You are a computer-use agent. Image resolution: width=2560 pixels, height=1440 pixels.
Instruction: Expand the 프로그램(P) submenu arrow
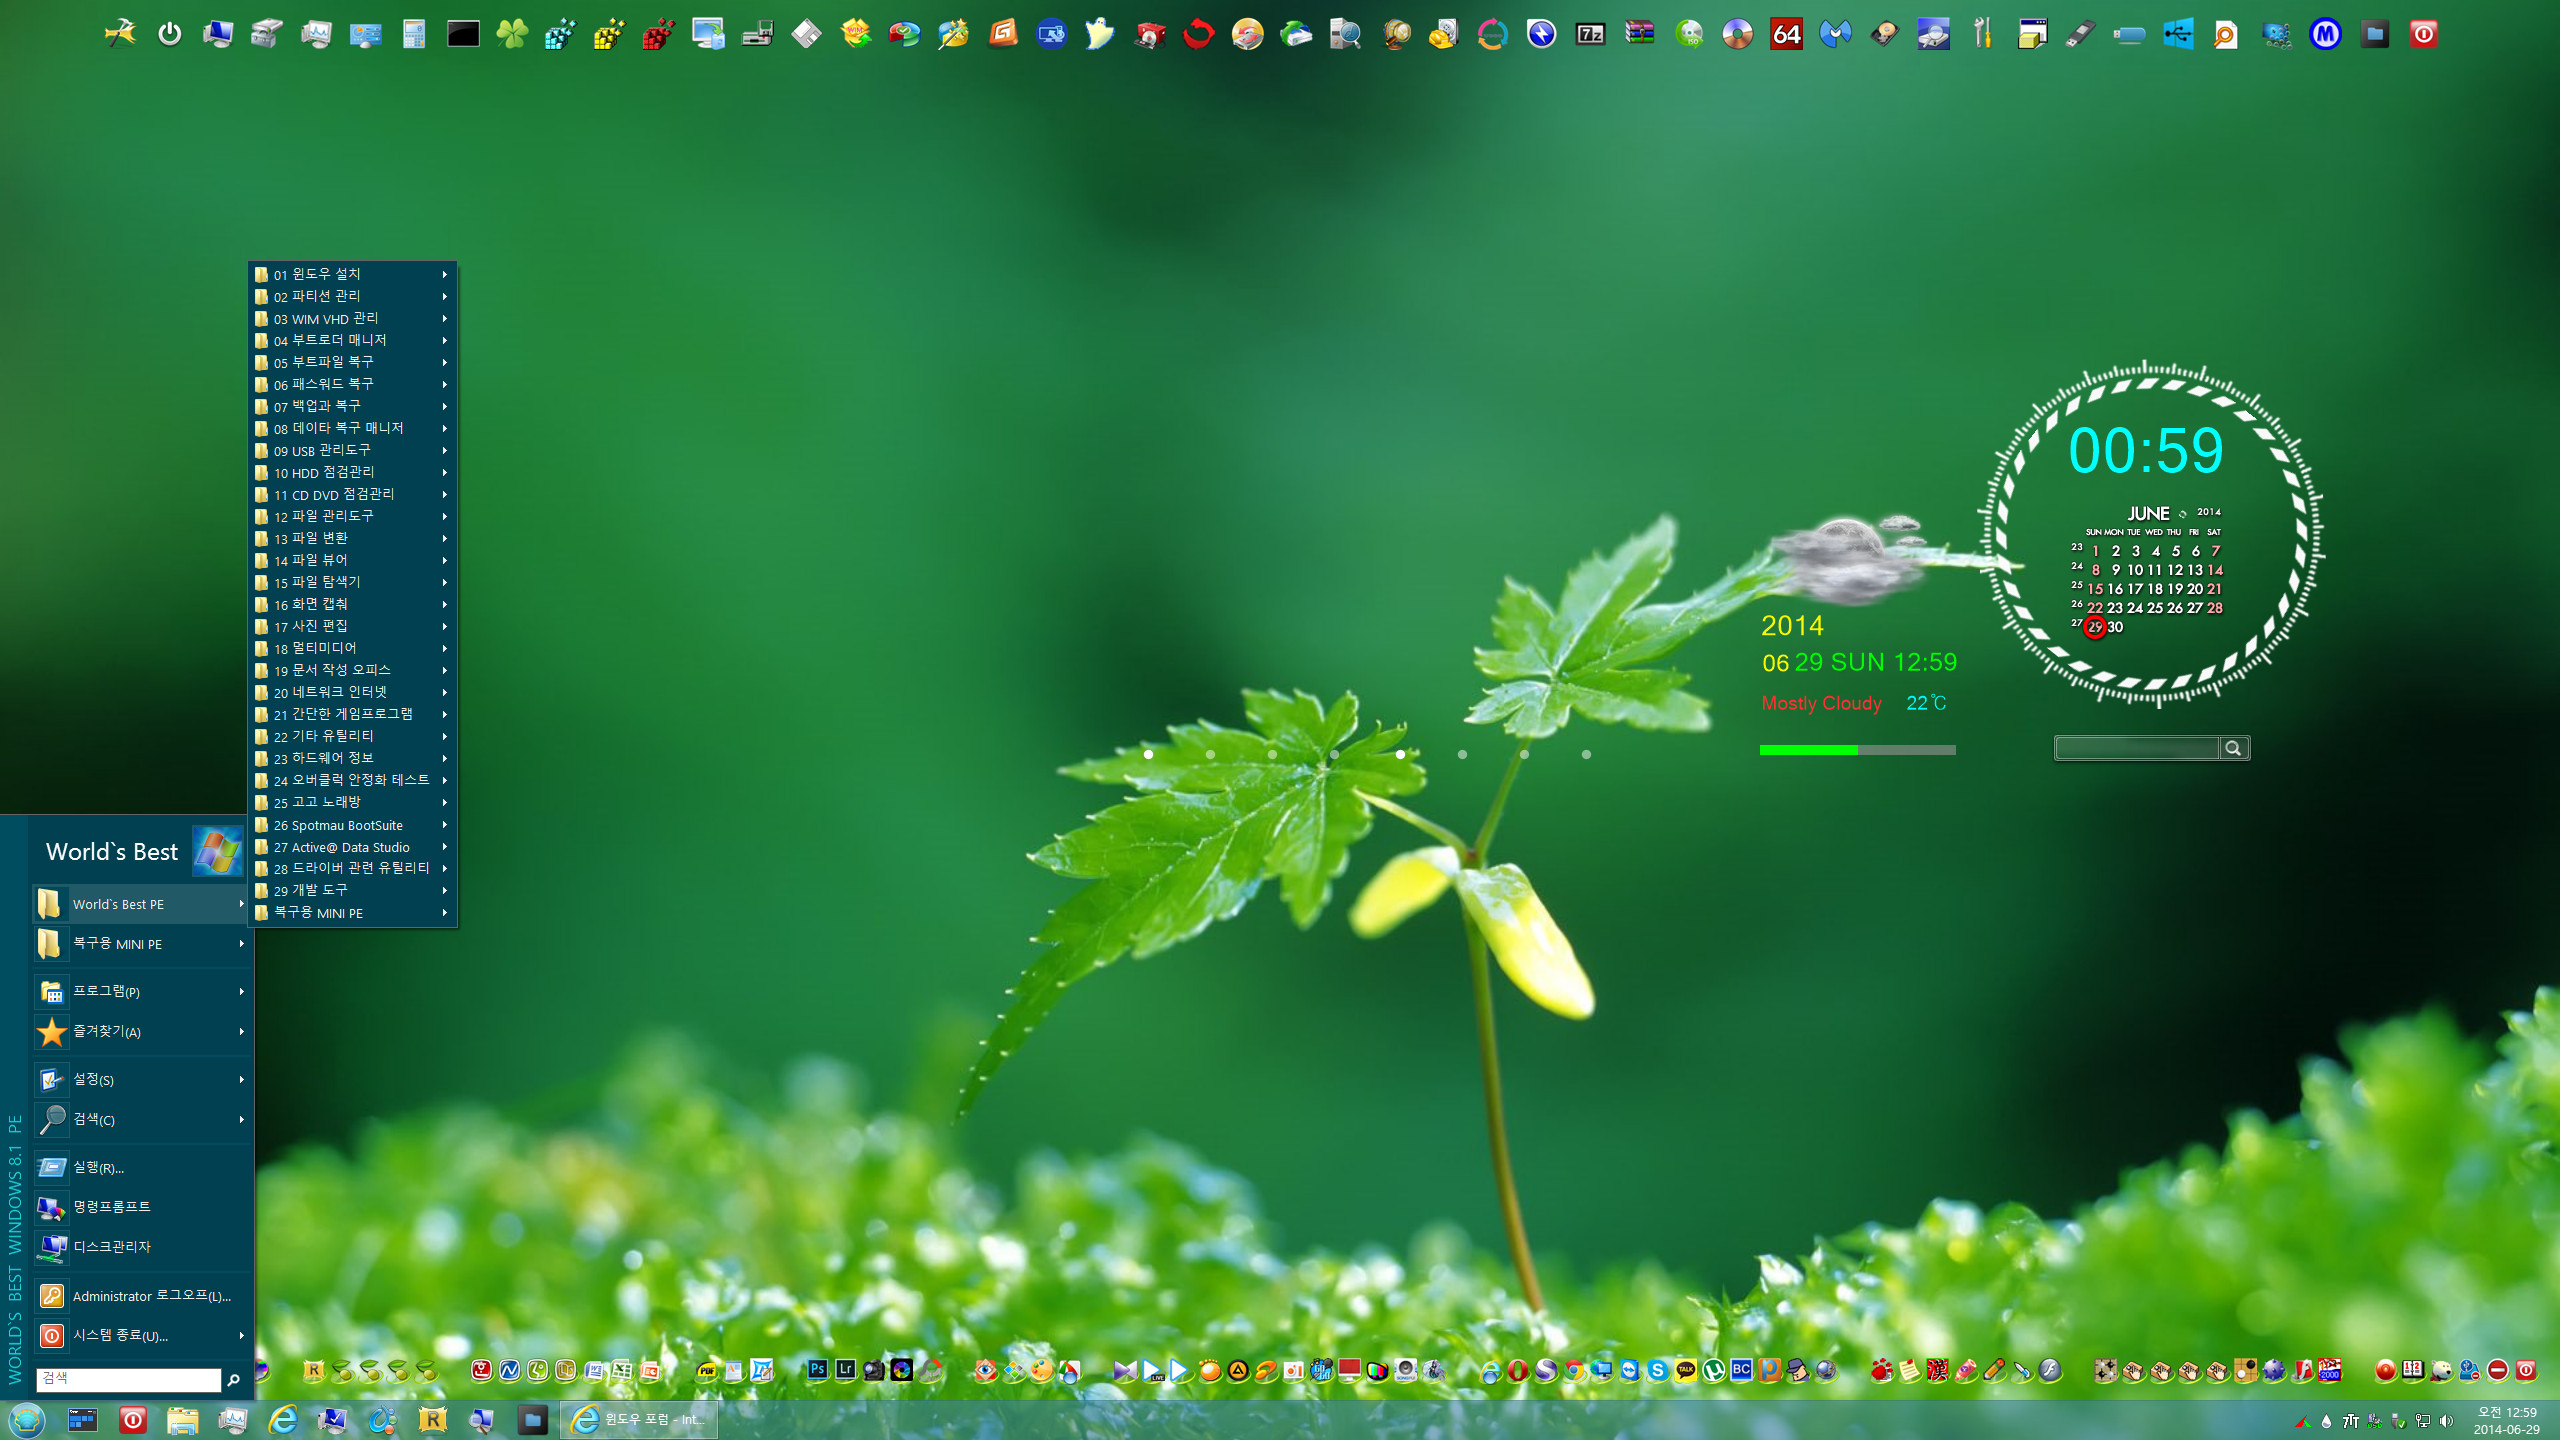tap(241, 991)
